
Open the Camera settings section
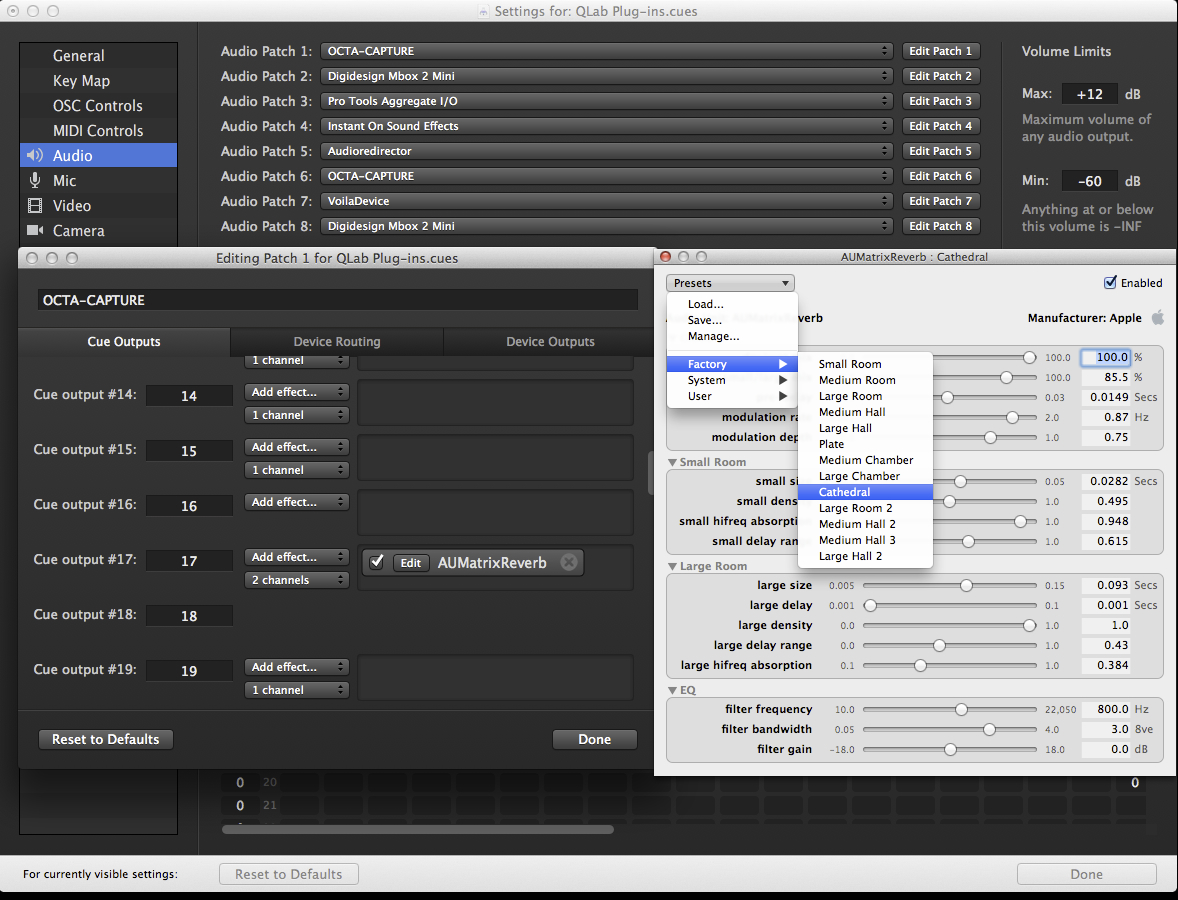(78, 231)
